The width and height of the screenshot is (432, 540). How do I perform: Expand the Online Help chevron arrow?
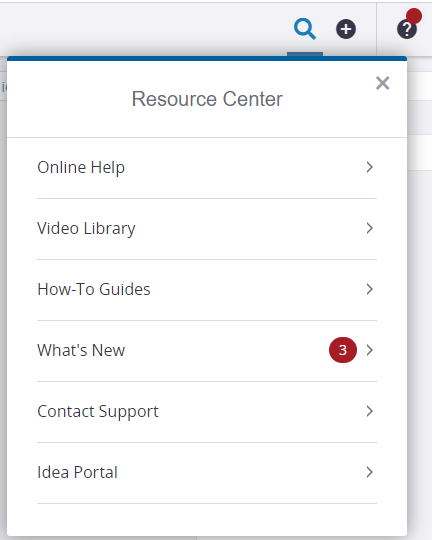coord(370,167)
